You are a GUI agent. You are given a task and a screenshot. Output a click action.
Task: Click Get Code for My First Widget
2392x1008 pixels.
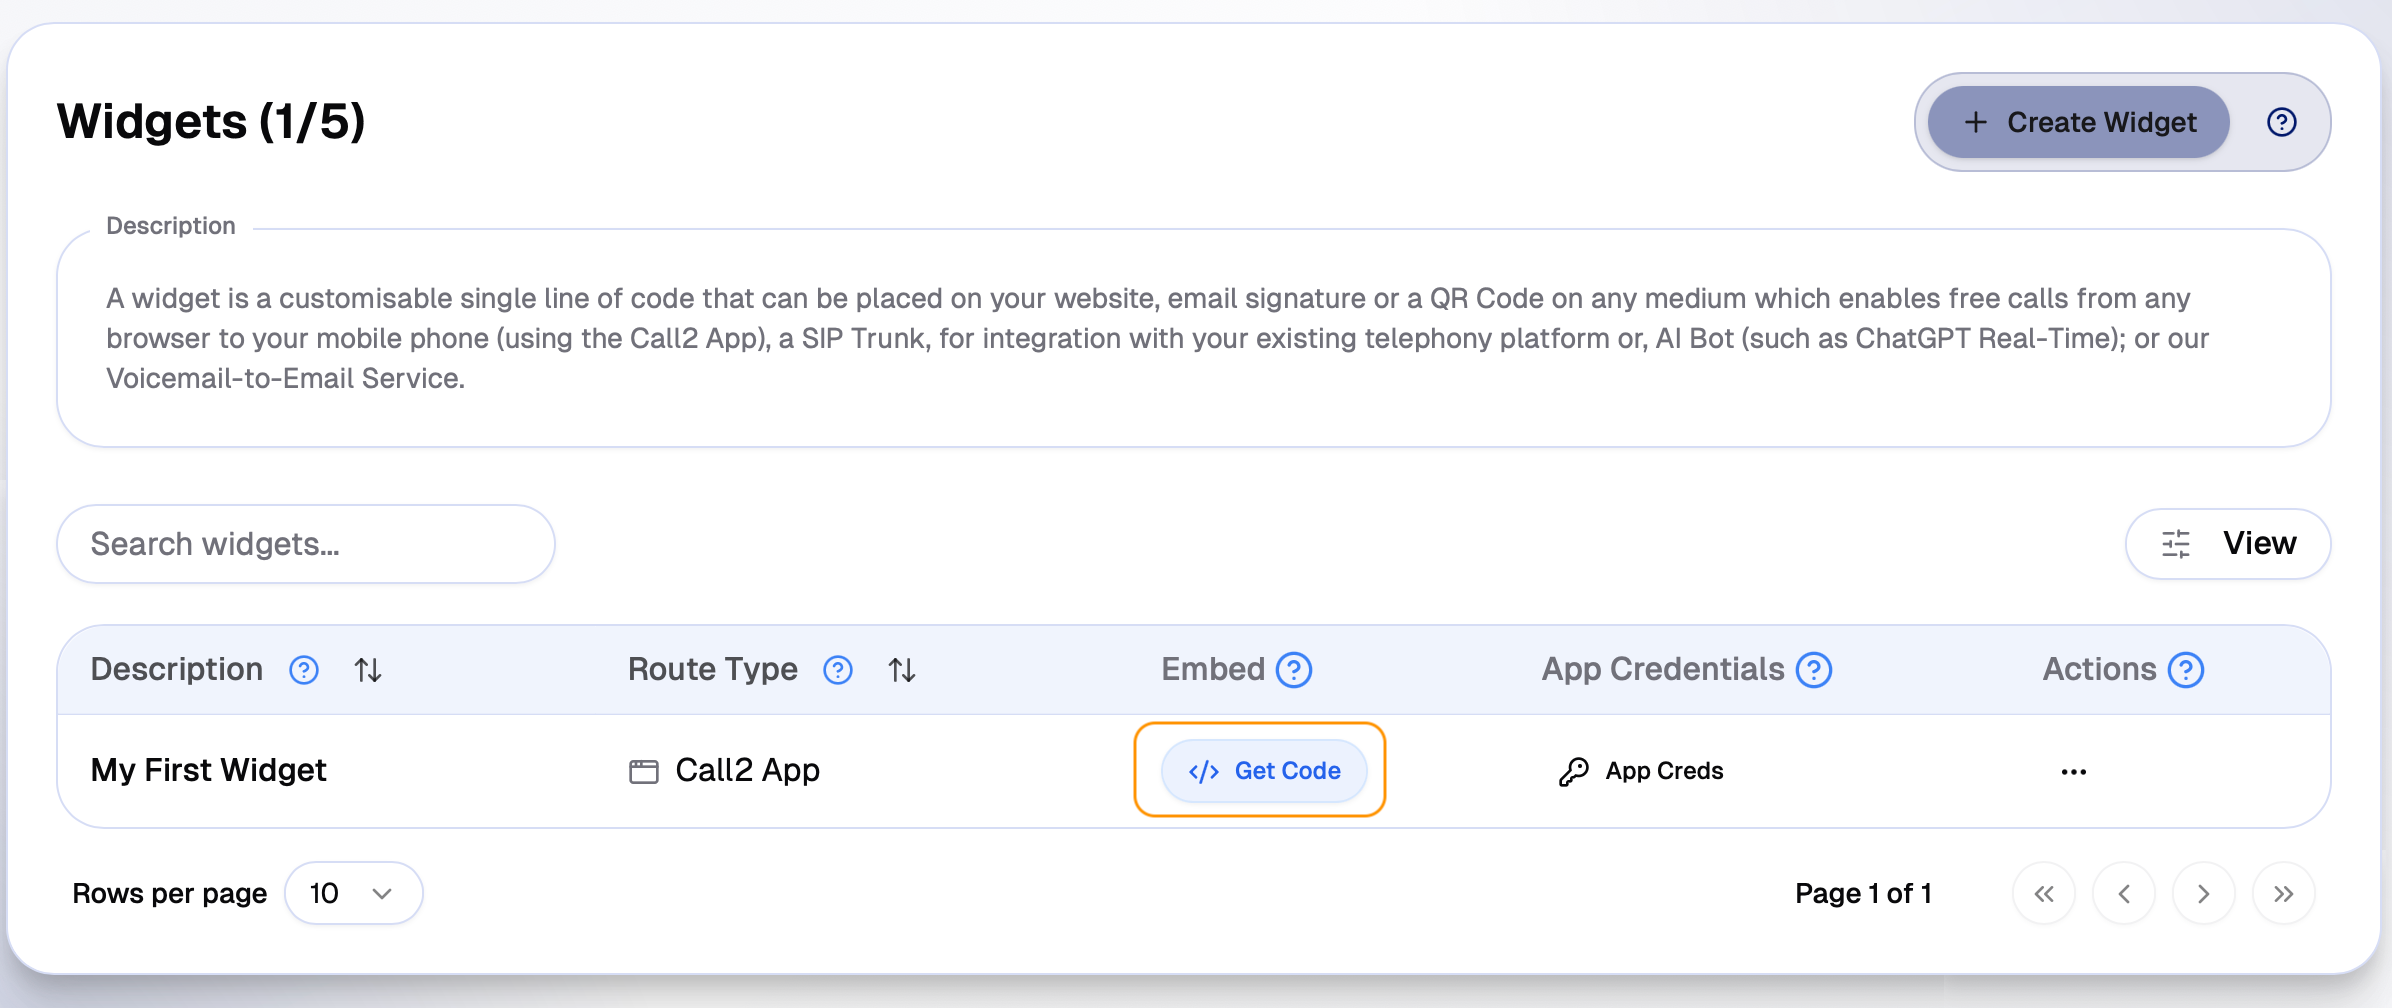(1264, 771)
